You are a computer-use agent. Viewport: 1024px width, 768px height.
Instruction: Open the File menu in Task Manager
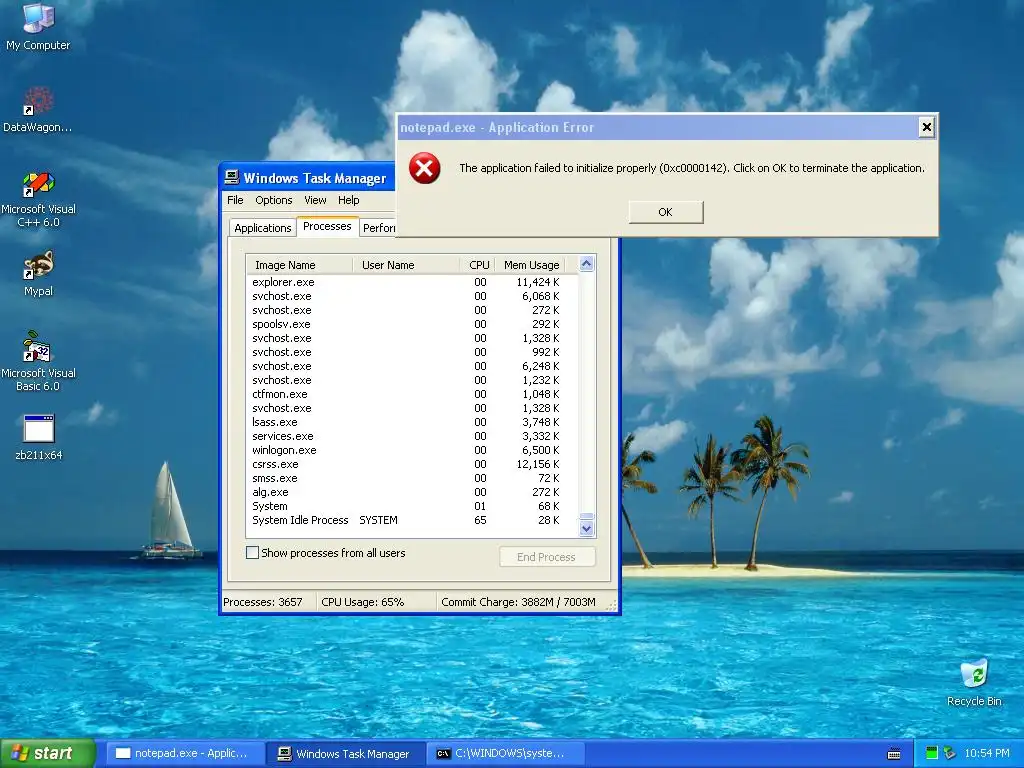235,200
